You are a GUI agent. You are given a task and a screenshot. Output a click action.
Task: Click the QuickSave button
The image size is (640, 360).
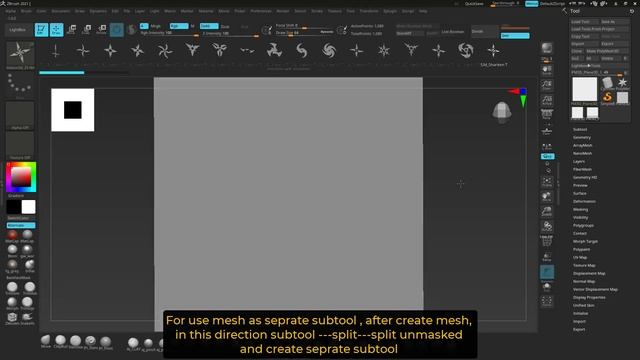point(474,4)
